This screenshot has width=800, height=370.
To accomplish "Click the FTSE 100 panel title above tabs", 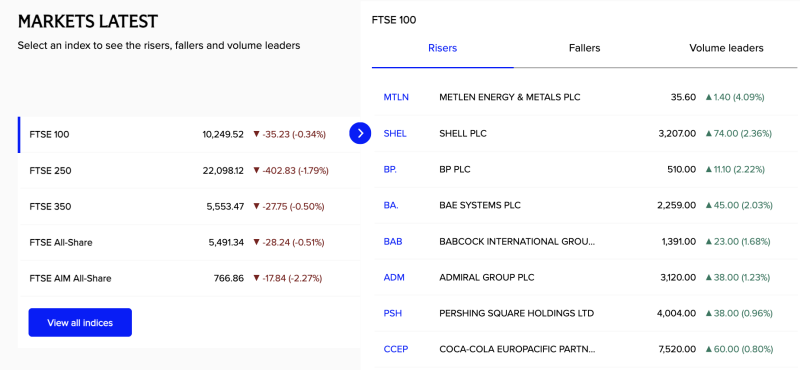I will tap(394, 20).
